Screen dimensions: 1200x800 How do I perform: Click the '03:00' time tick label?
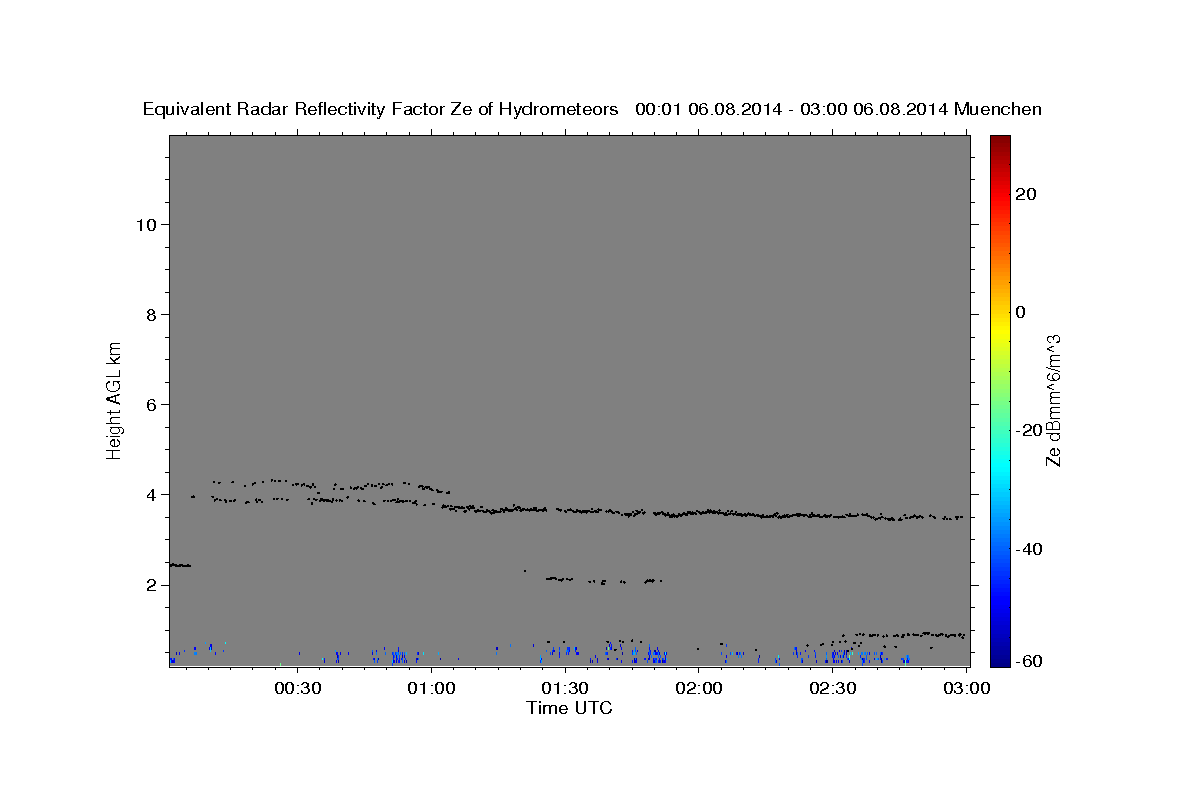point(965,688)
